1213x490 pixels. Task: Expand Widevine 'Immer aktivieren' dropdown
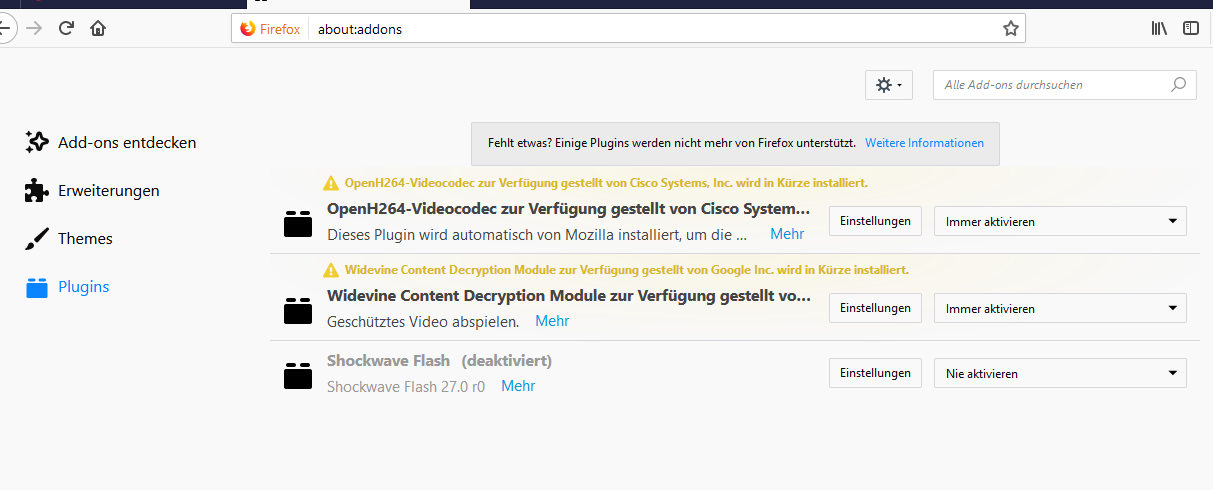point(1060,309)
